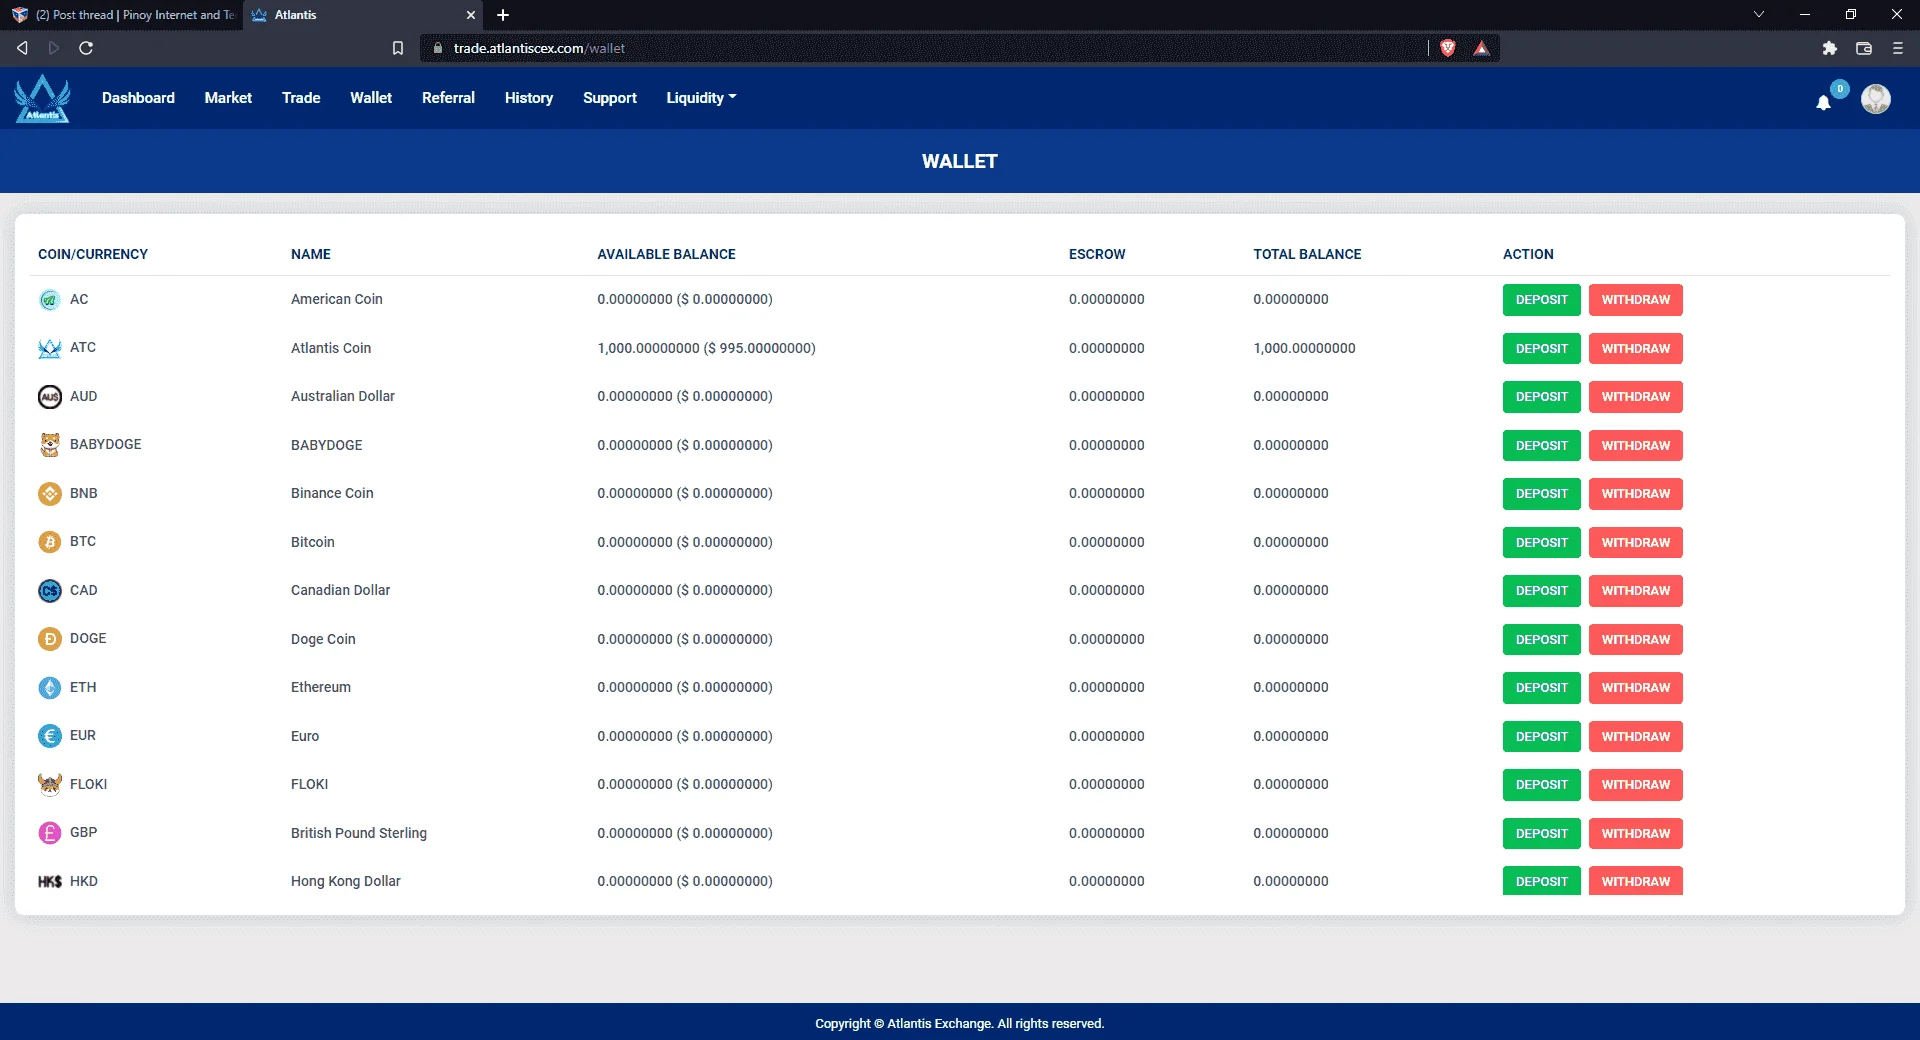
Task: Open the tab search dropdown arrow
Action: coord(1758,15)
